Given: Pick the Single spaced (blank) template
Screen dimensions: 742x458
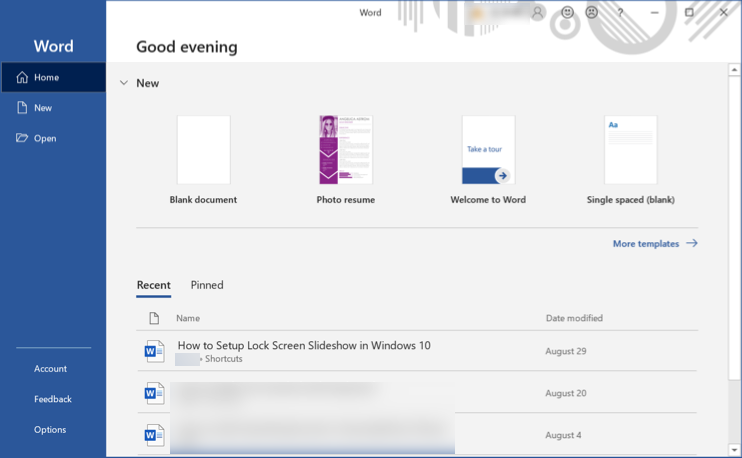Looking at the screenshot, I should 631,150.
